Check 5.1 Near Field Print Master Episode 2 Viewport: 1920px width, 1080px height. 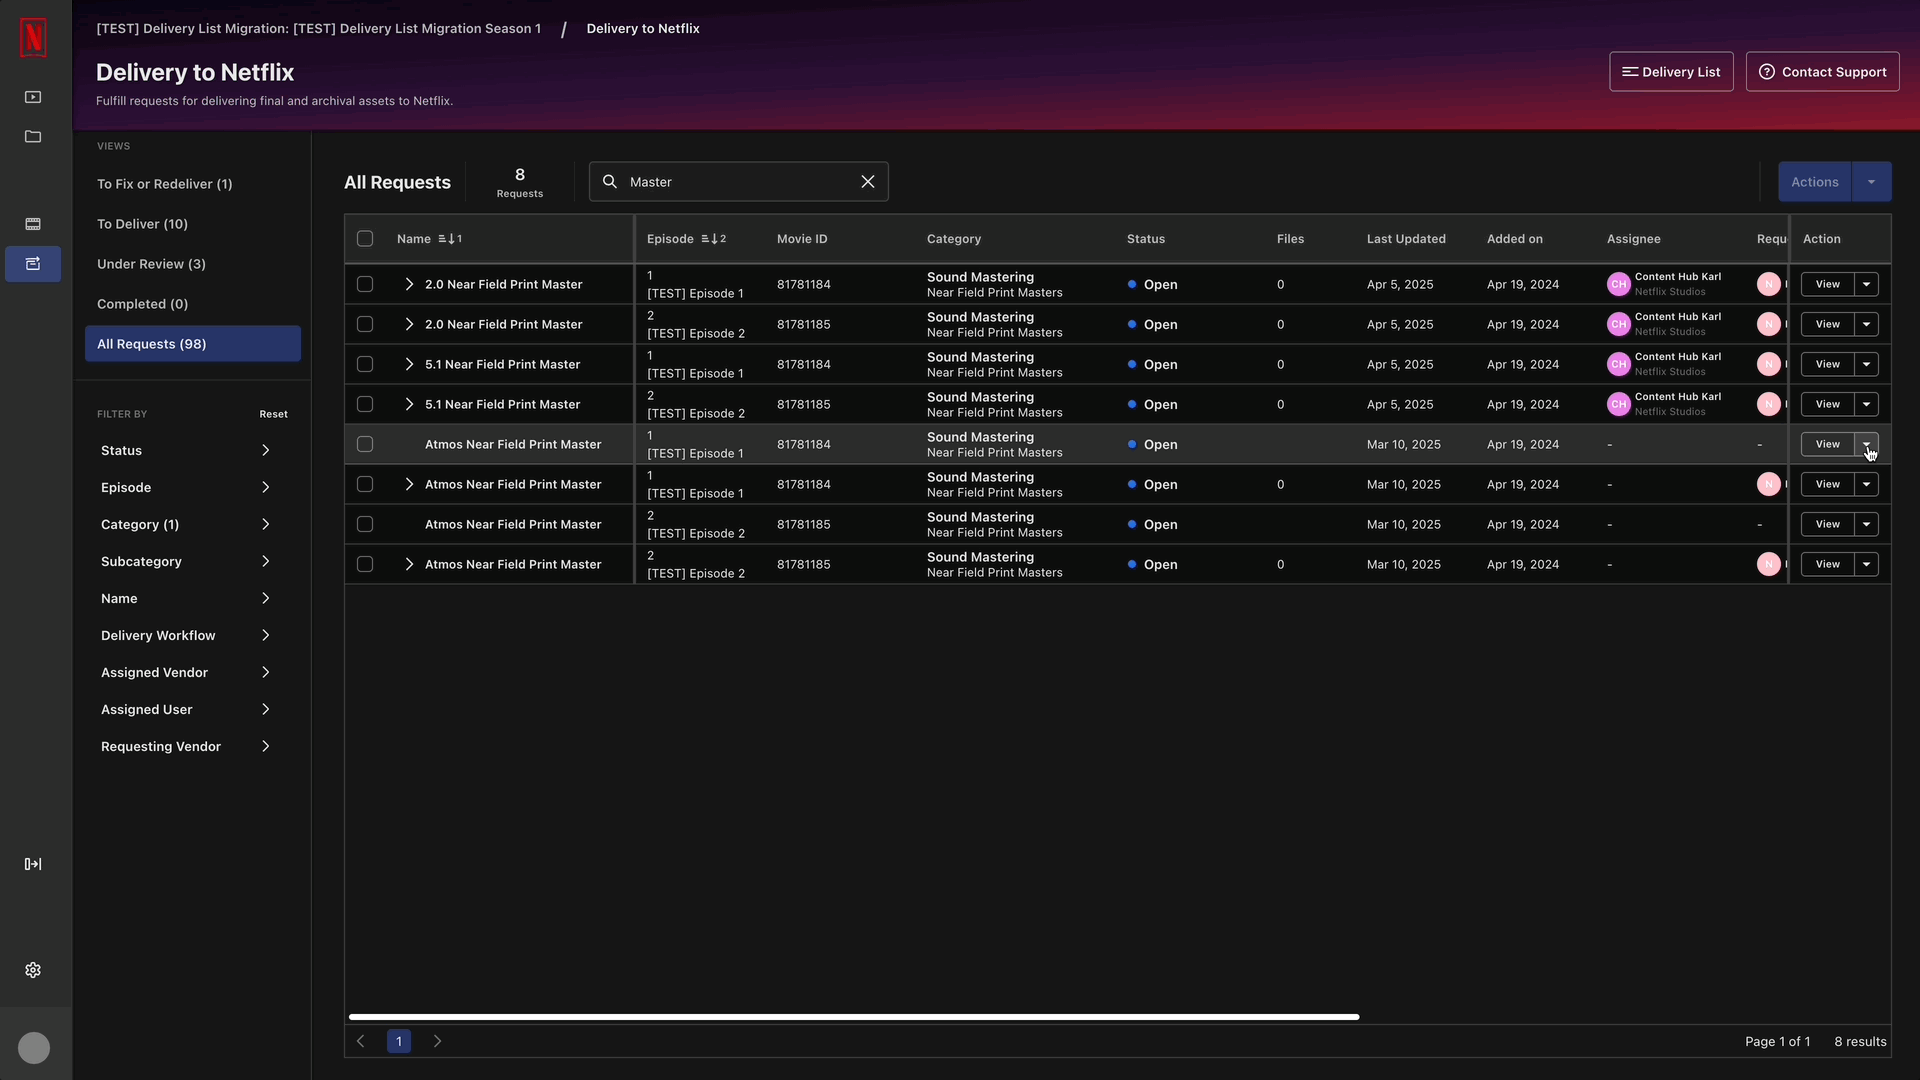365,404
